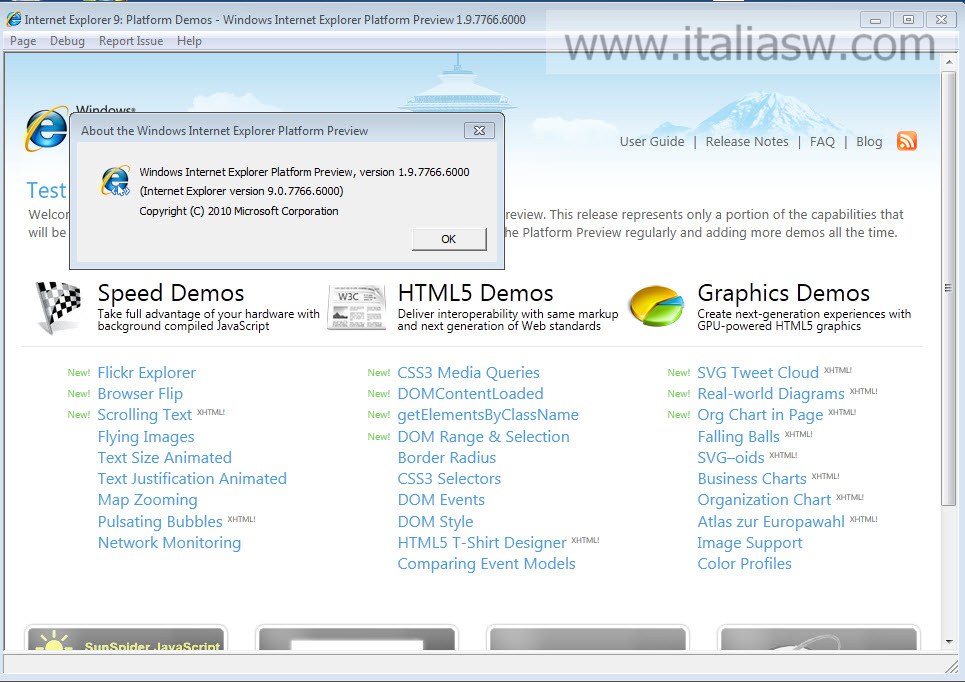Open the Release Notes link
The image size is (965, 682).
click(747, 142)
